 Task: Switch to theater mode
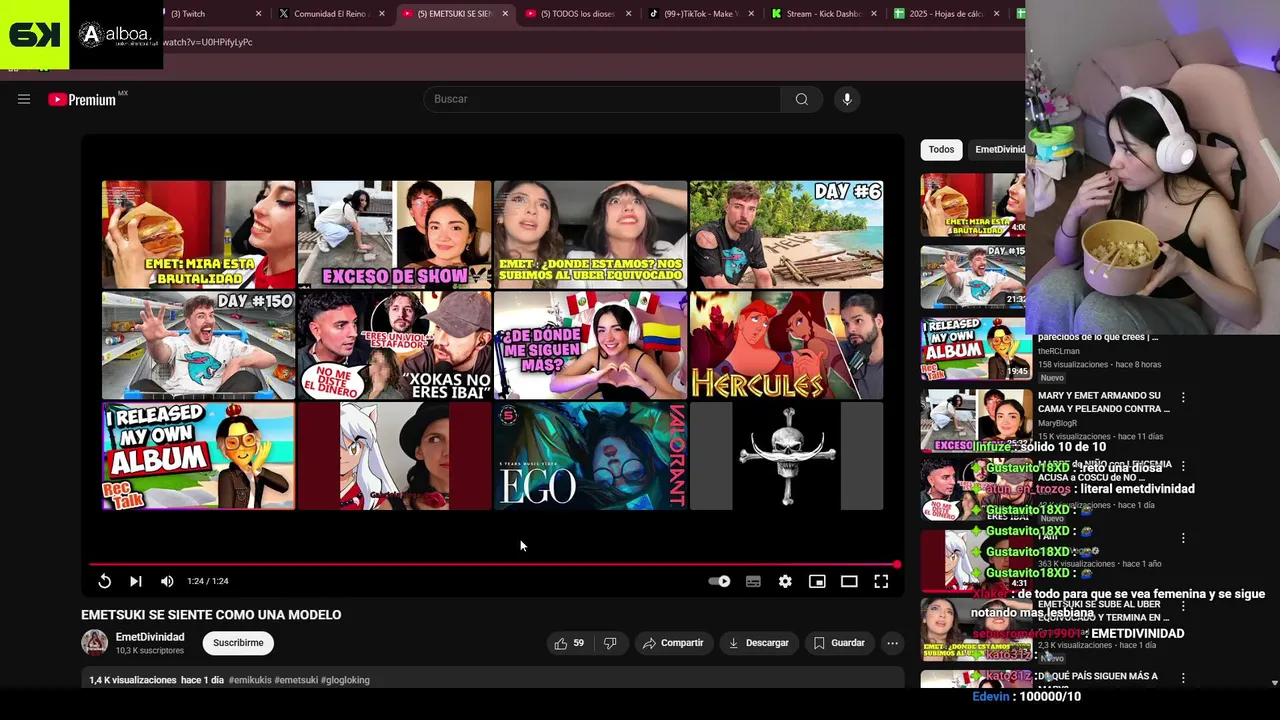849,581
